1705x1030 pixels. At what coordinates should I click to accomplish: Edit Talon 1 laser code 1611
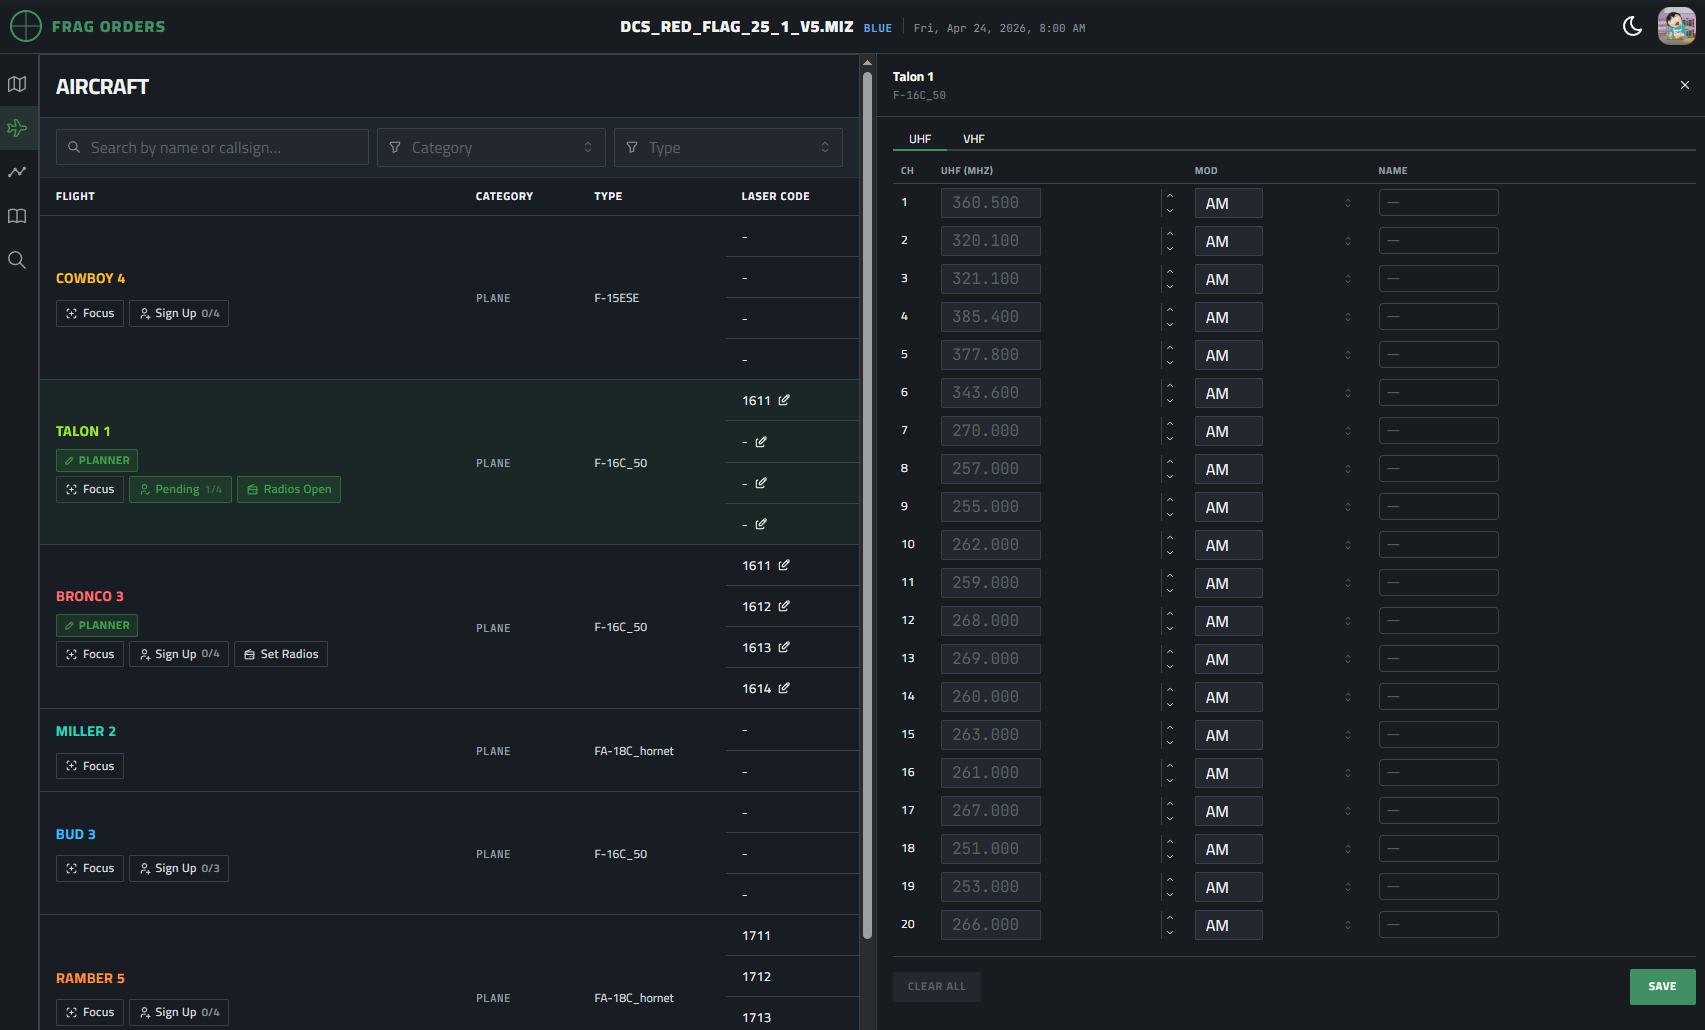(784, 400)
